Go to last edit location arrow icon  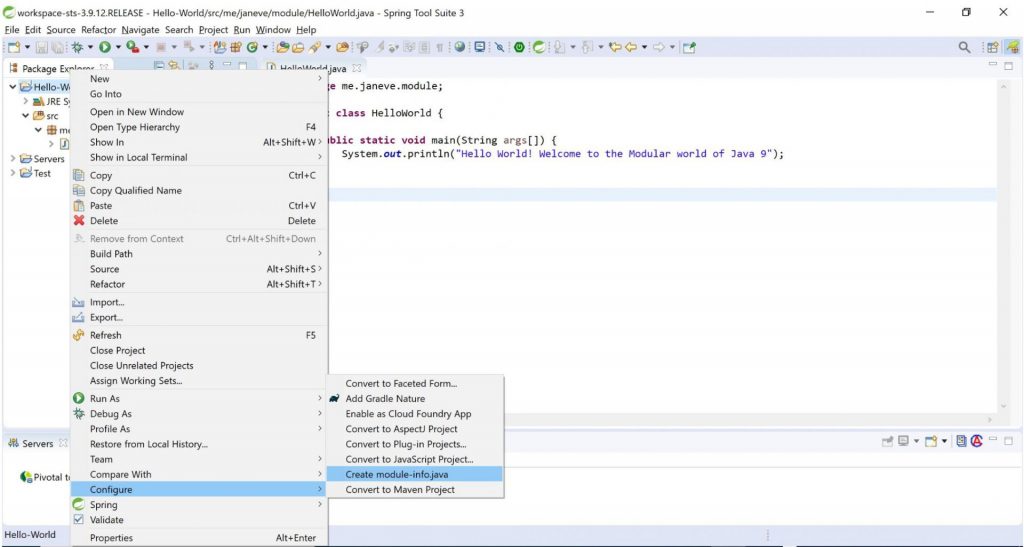pyautogui.click(x=615, y=47)
